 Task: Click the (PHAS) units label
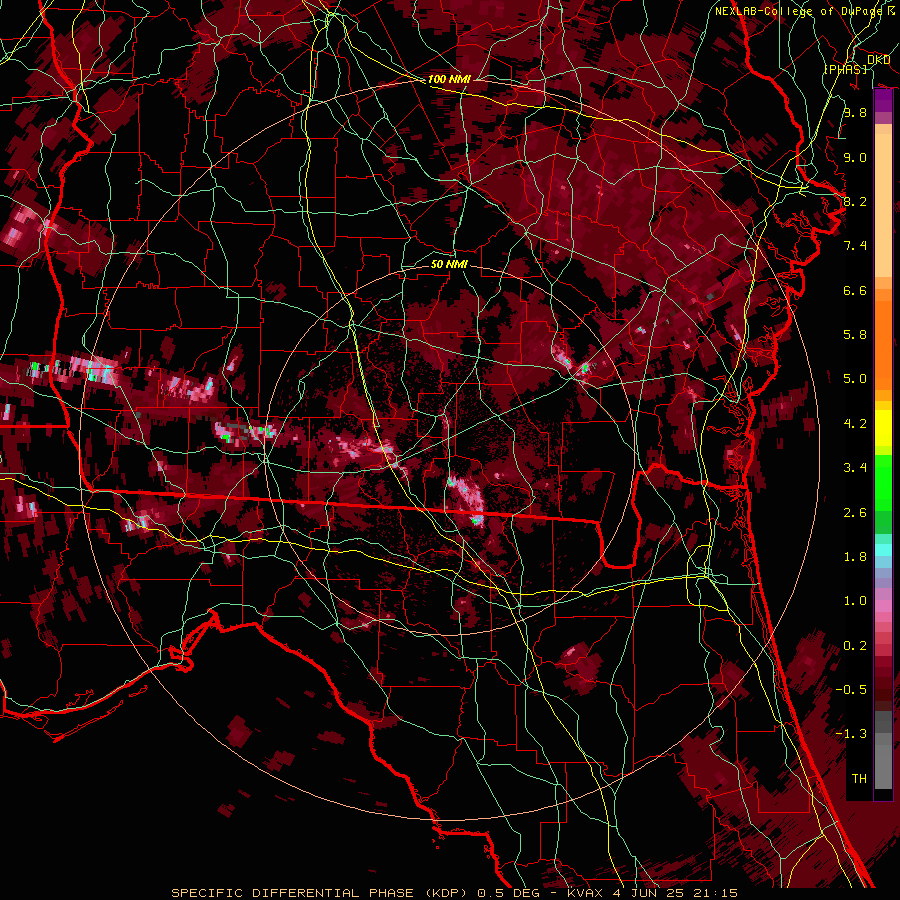pyautogui.click(x=845, y=69)
